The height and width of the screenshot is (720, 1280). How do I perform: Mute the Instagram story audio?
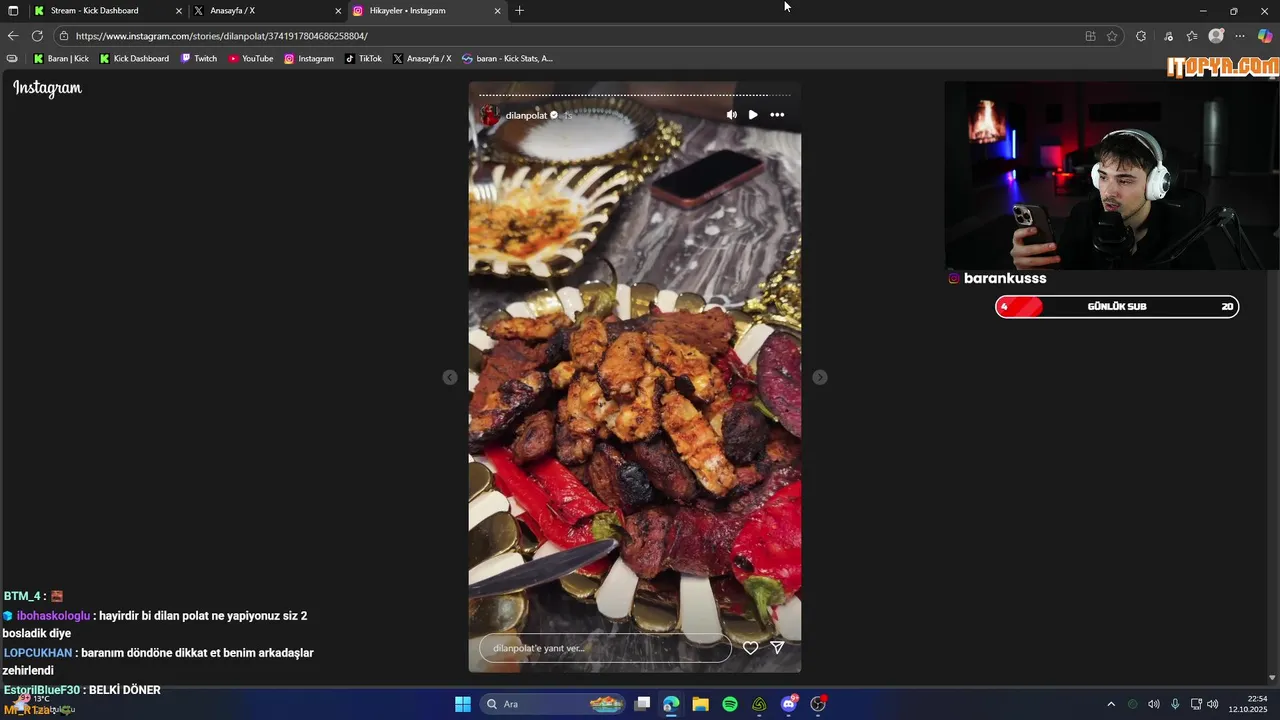point(731,115)
